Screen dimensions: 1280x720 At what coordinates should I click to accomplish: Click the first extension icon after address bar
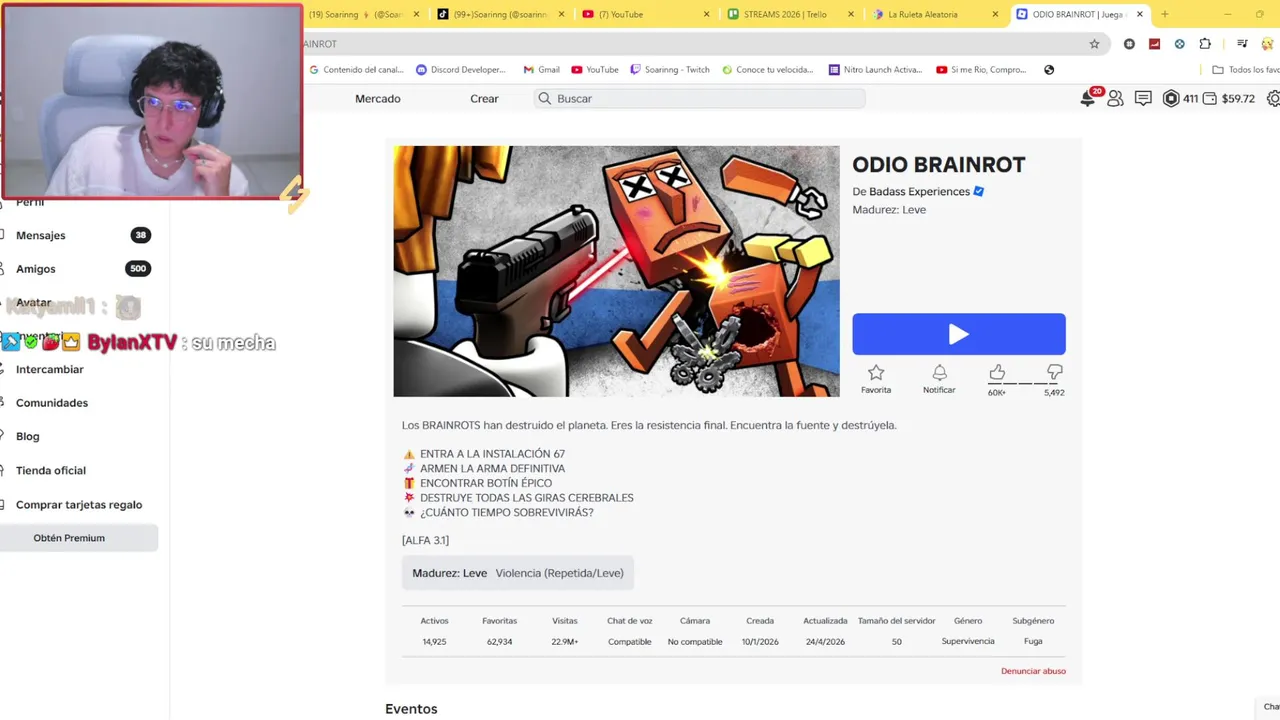tap(1129, 44)
